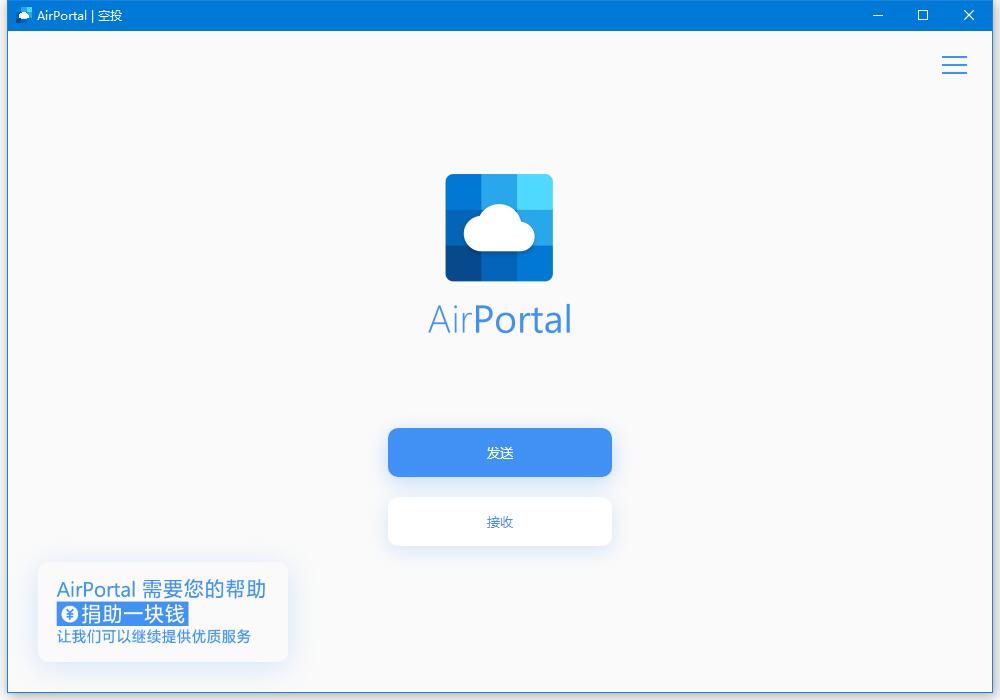Click the yen coin icon in donation card
1000x700 pixels.
coord(70,614)
